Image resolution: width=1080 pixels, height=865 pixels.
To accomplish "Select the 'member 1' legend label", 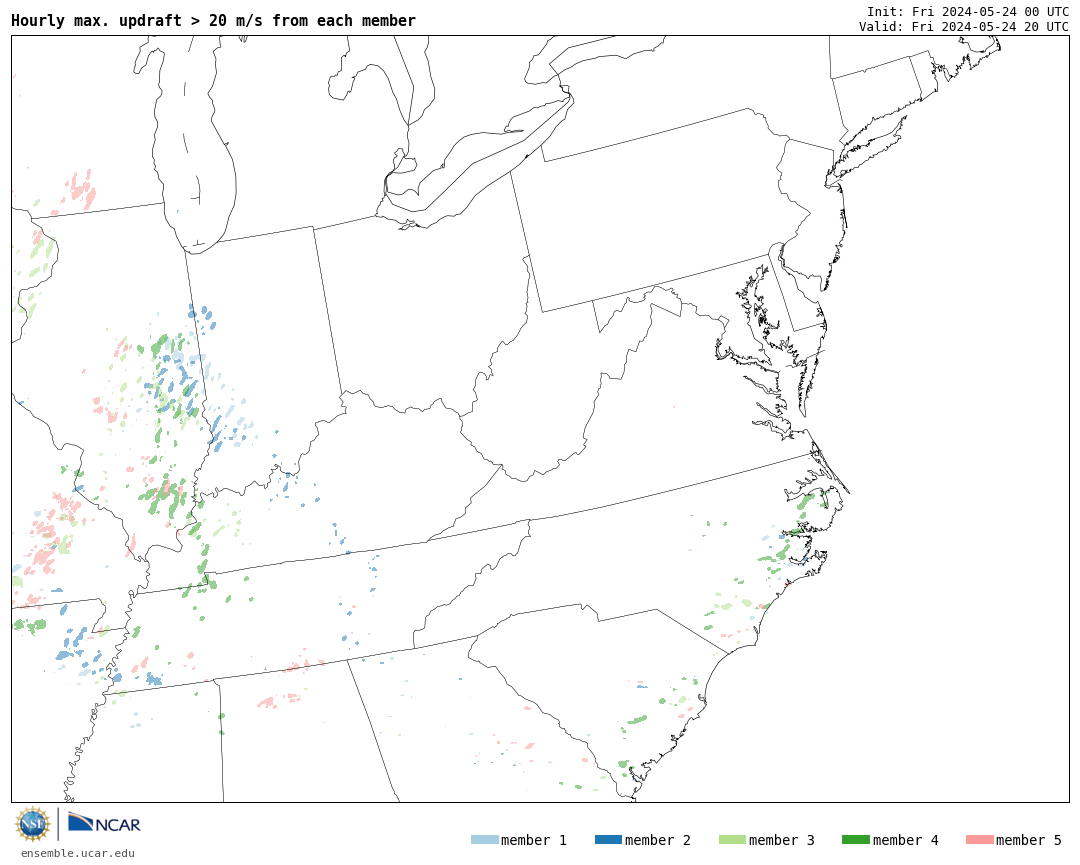I will [x=534, y=840].
